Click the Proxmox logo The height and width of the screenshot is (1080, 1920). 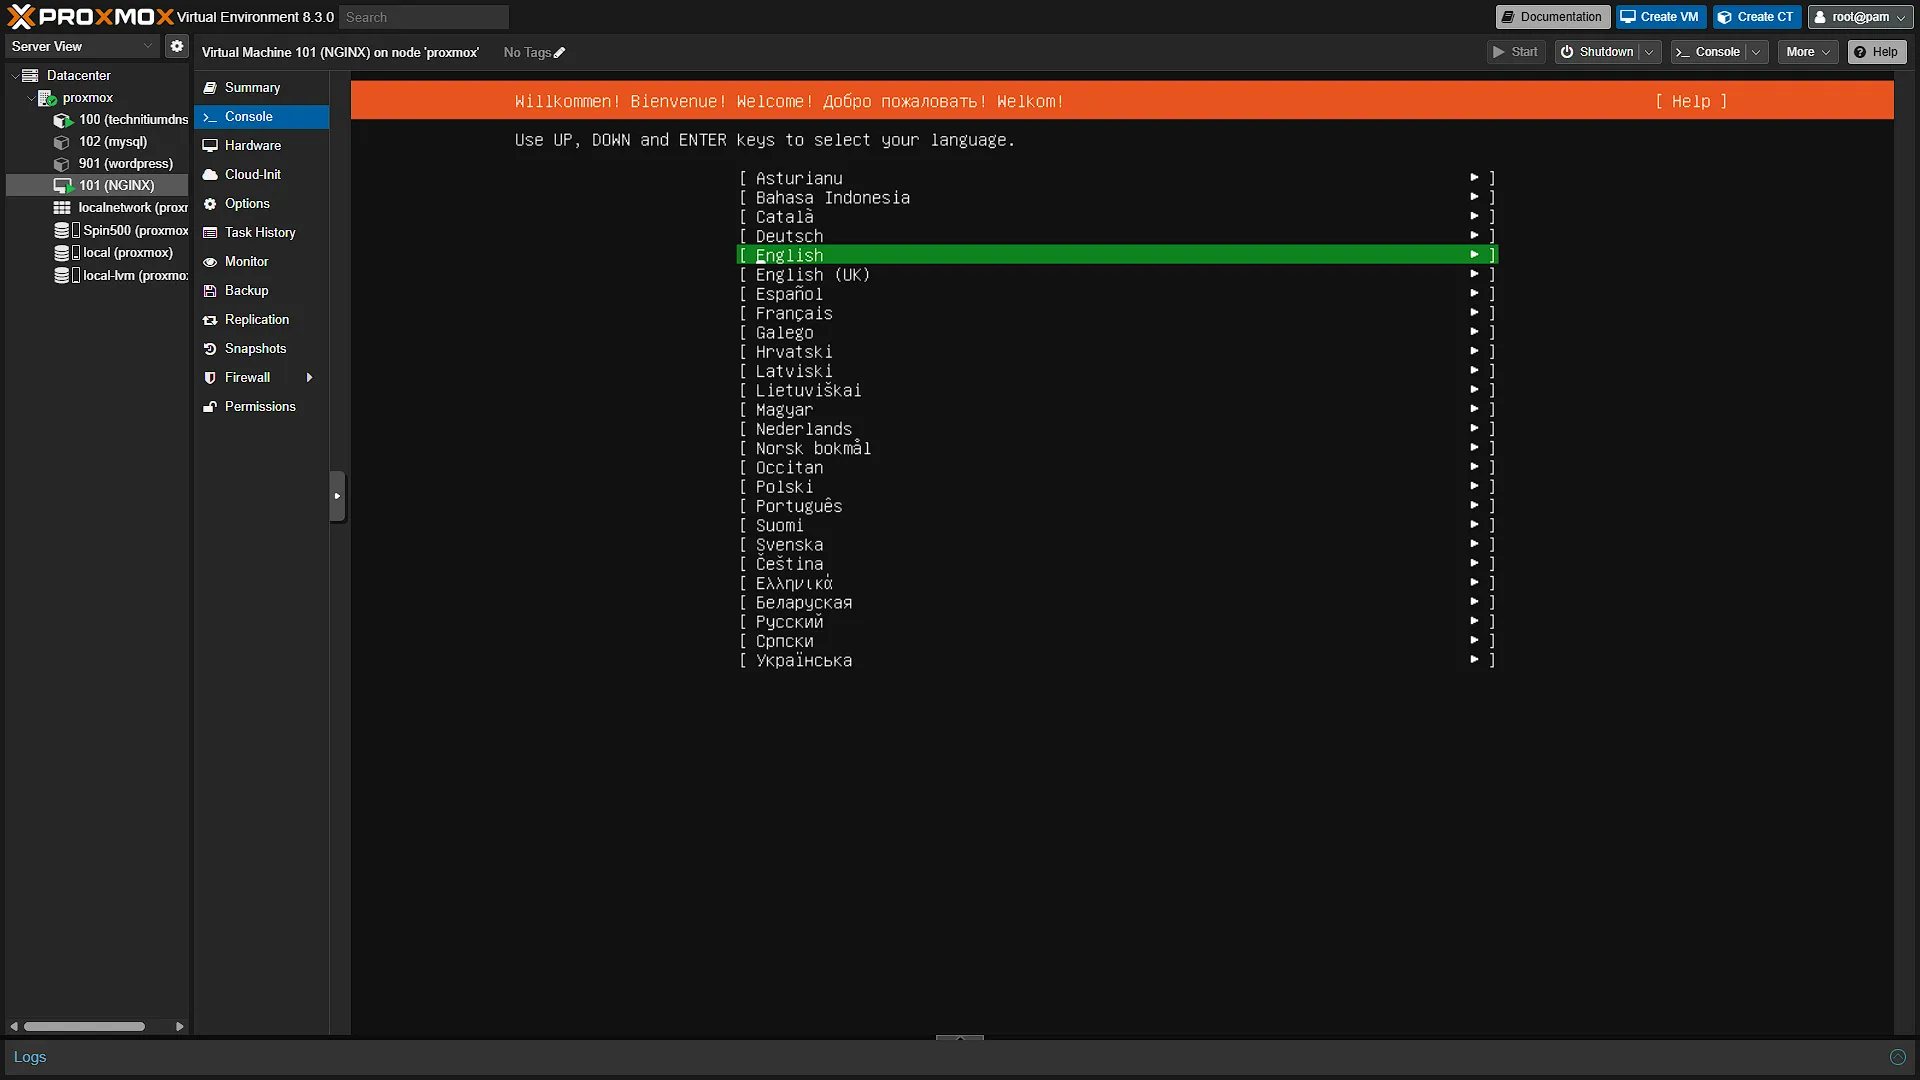[90, 17]
